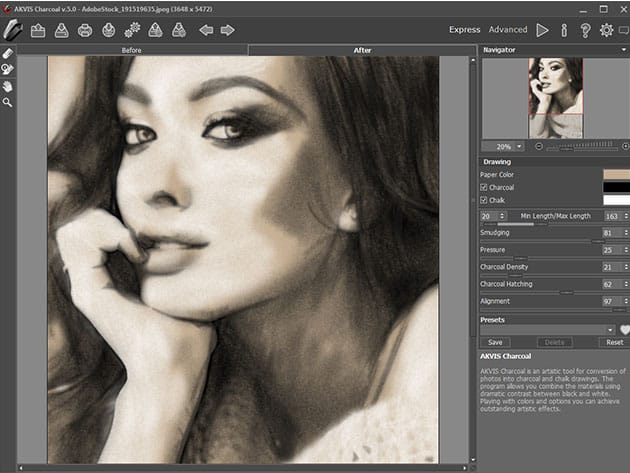
Task: Pick the Paper Color swatch
Action: pyautogui.click(x=616, y=174)
